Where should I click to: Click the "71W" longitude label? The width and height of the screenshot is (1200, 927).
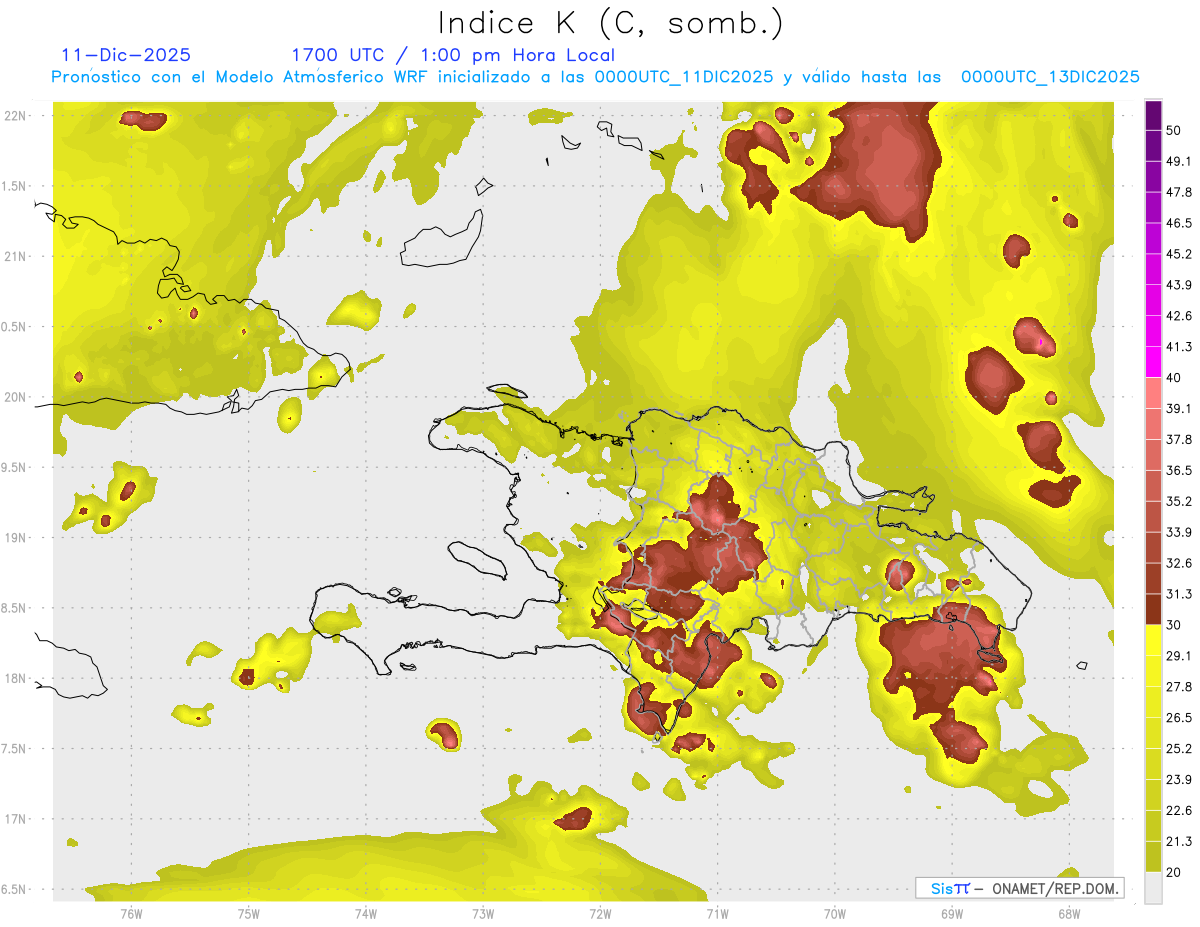[717, 914]
